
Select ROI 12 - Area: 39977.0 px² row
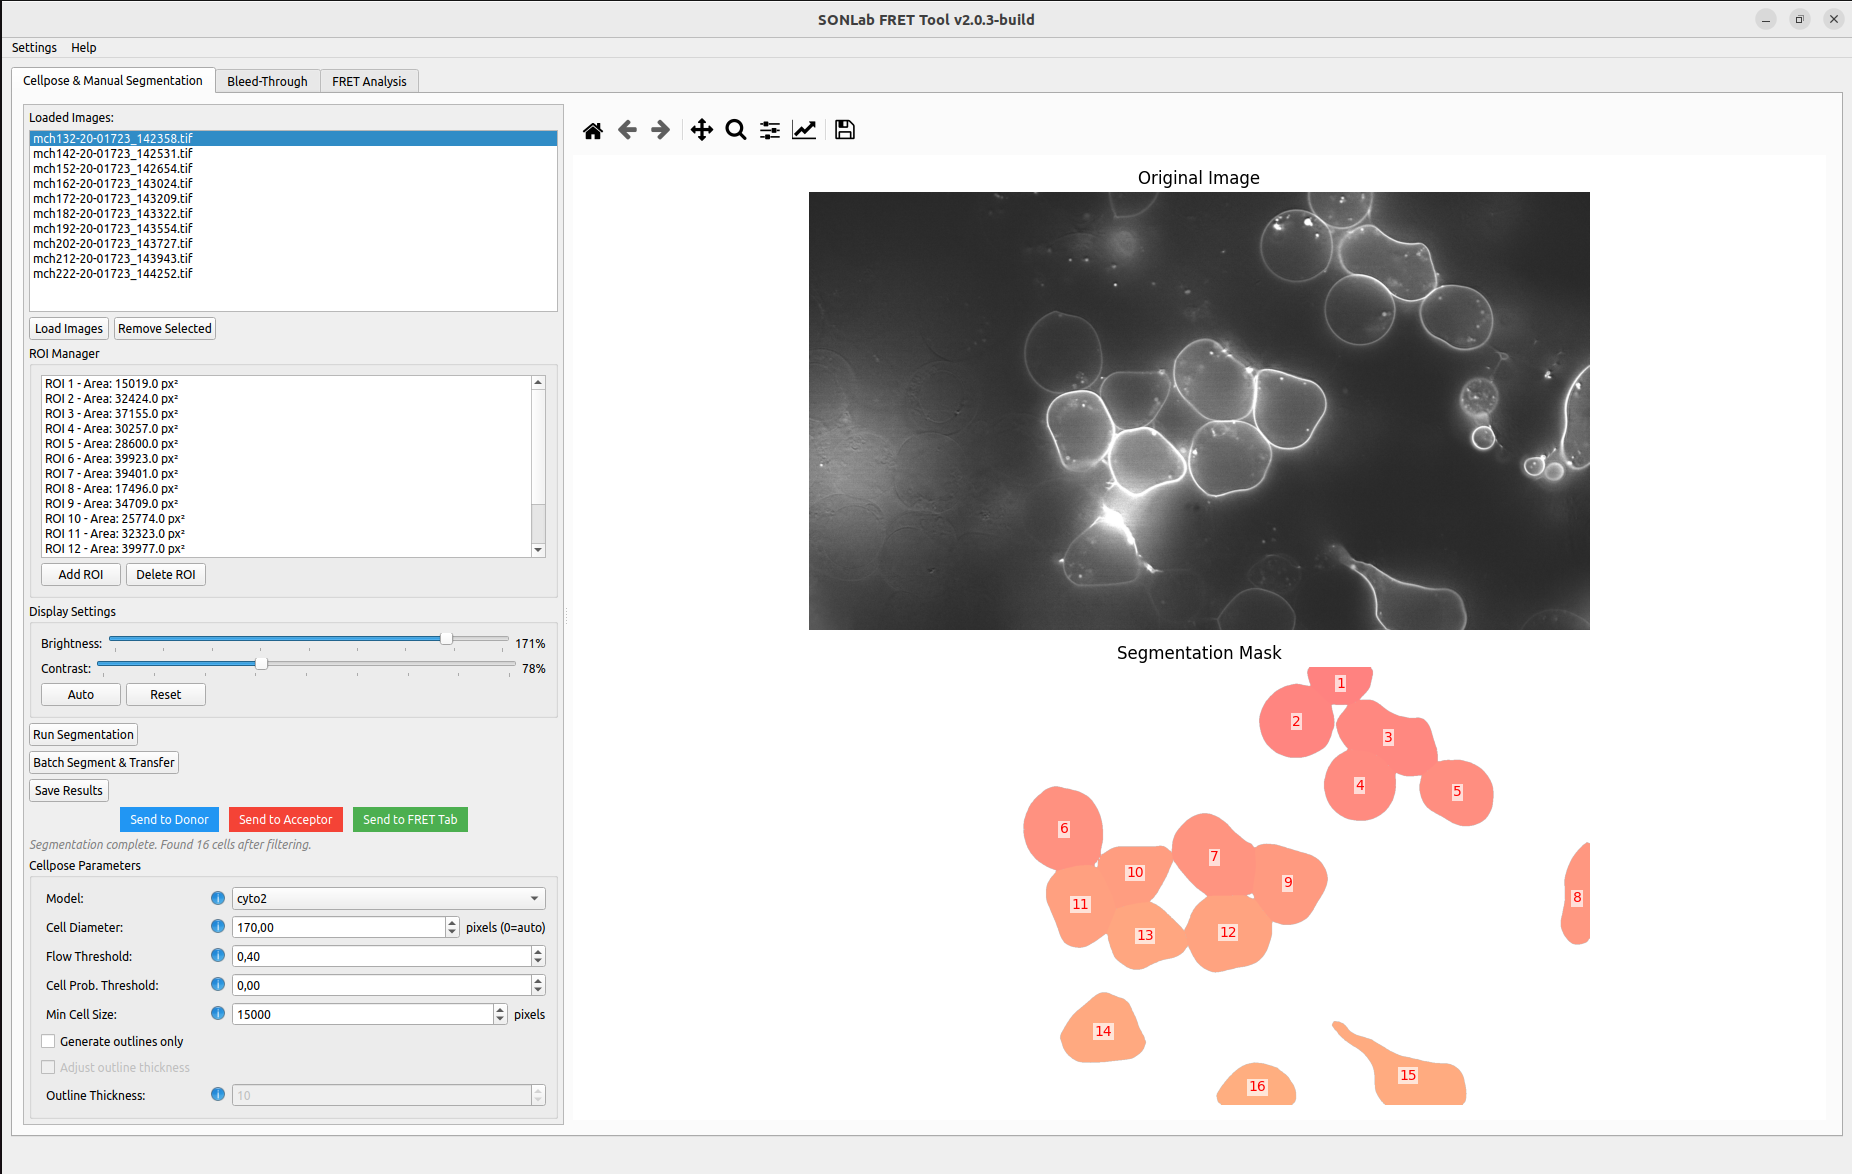(286, 548)
